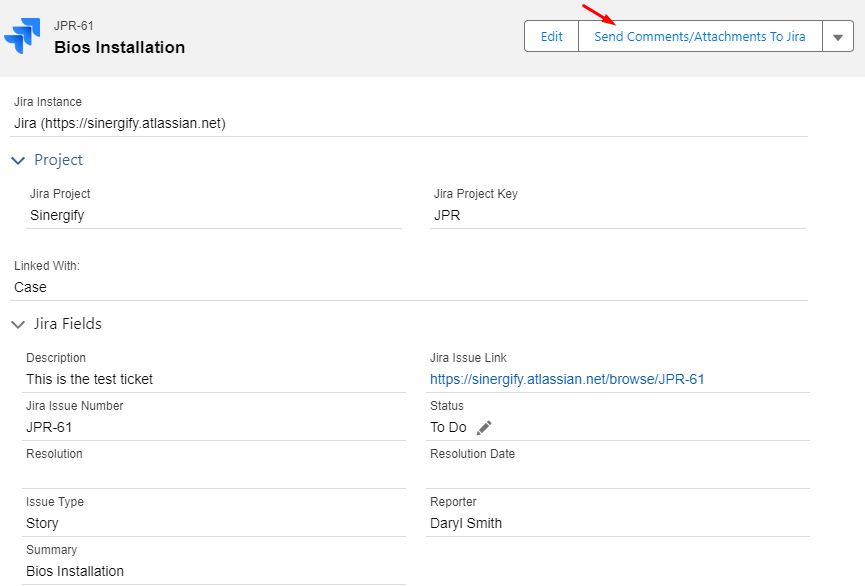865x586 pixels.
Task: Click the Jira logo icon beside JPR-61
Action: pos(22,36)
